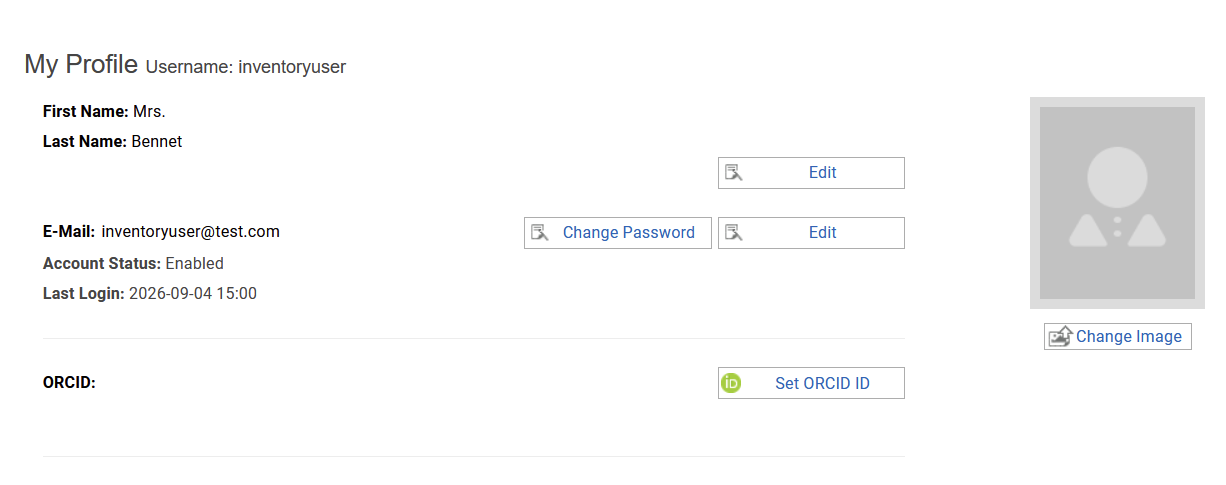Click the My Profile heading

pyautogui.click(x=81, y=65)
